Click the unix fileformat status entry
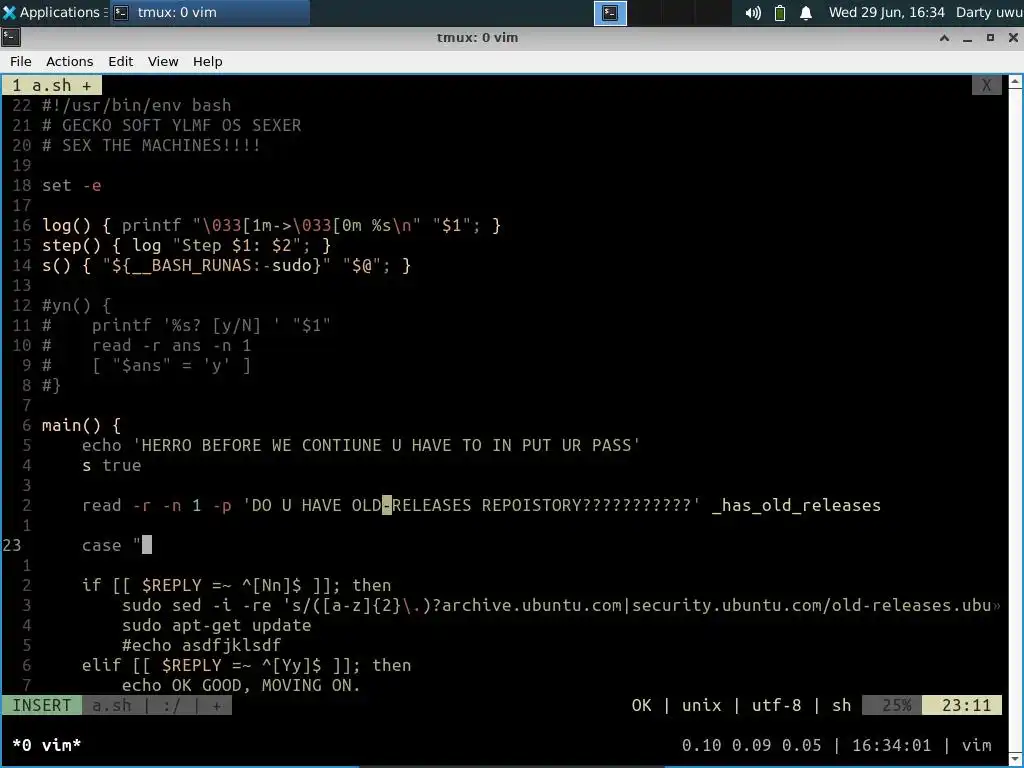The width and height of the screenshot is (1024, 768). tap(701, 705)
